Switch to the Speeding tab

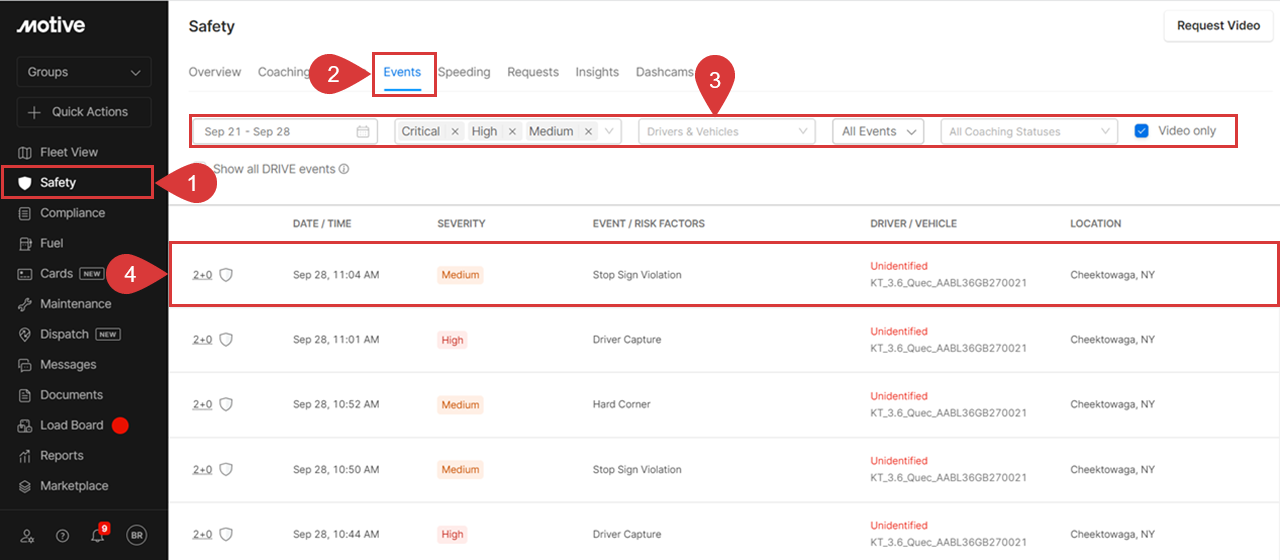click(x=464, y=72)
